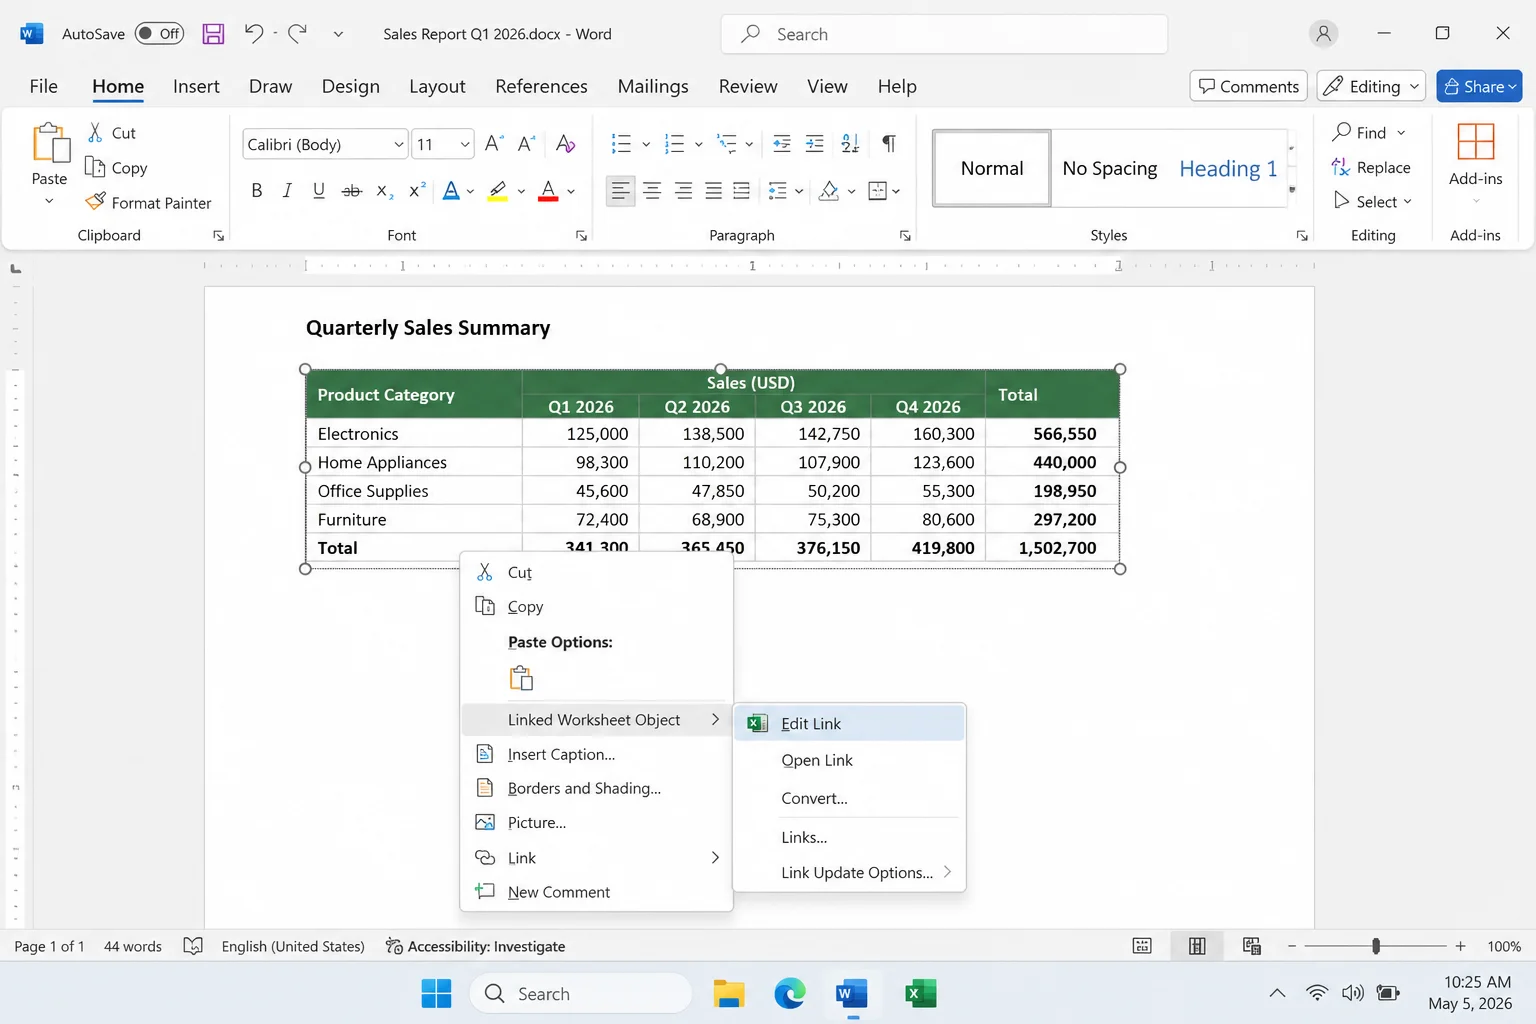Open the Review tab

click(748, 86)
